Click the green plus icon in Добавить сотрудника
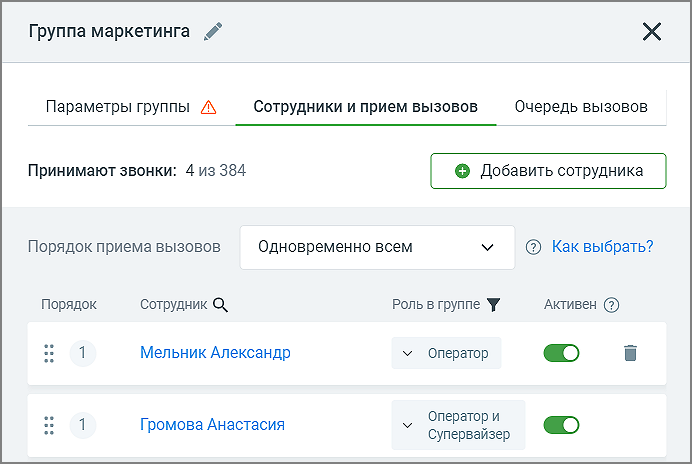Viewport: 692px width, 464px height. tap(462, 171)
